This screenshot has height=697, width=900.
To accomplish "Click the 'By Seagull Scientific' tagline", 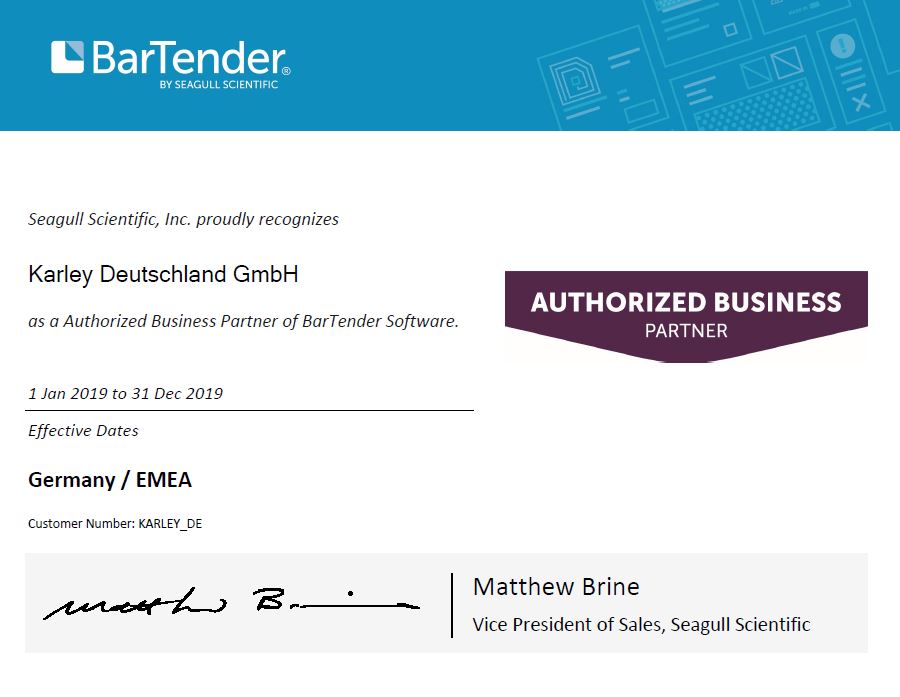I will pos(218,85).
